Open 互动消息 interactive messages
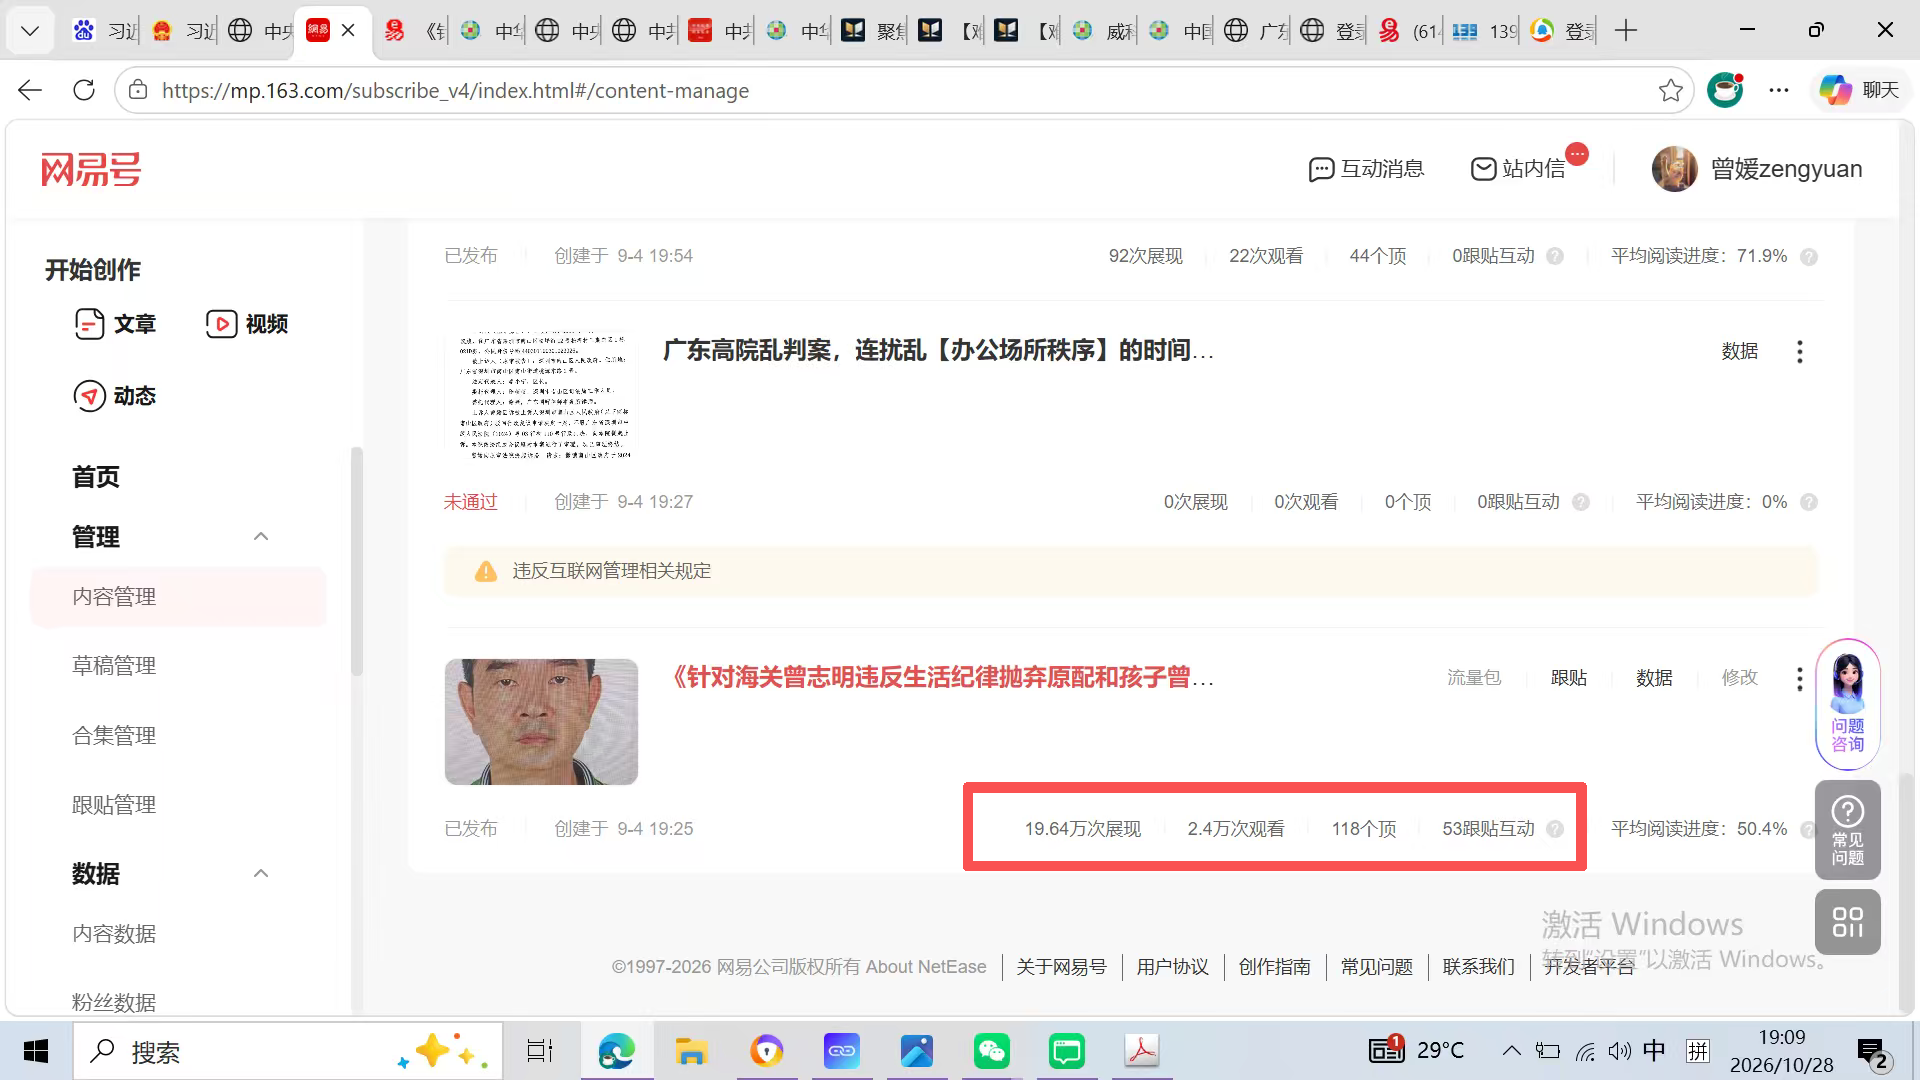The height and width of the screenshot is (1080, 1920). tap(1366, 169)
